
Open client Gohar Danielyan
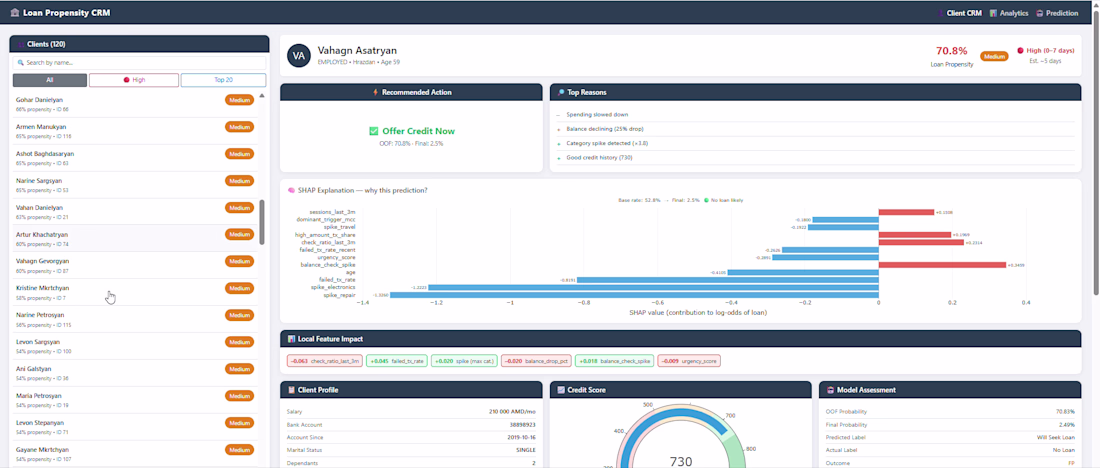coord(135,104)
